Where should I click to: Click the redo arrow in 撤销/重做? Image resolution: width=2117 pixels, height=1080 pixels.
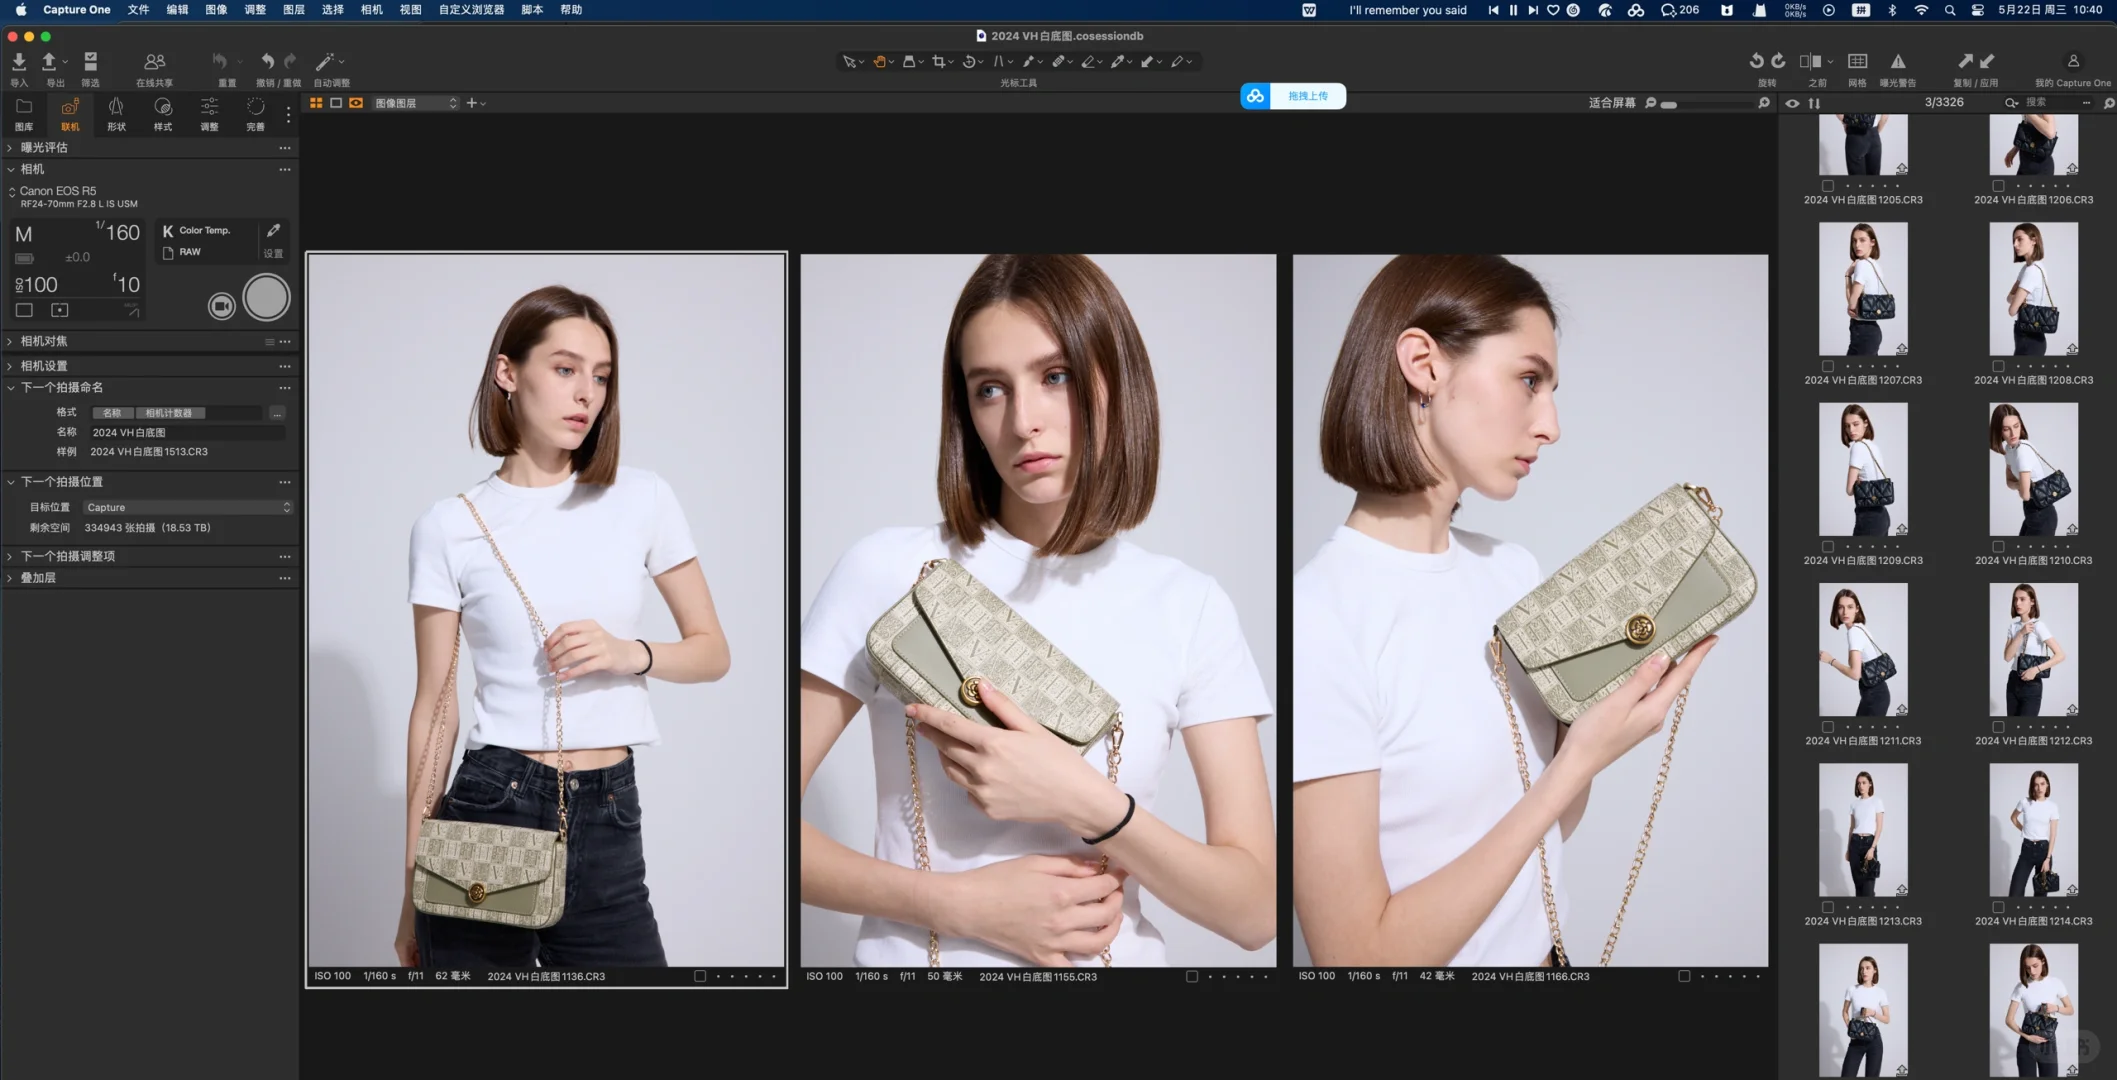pos(290,62)
